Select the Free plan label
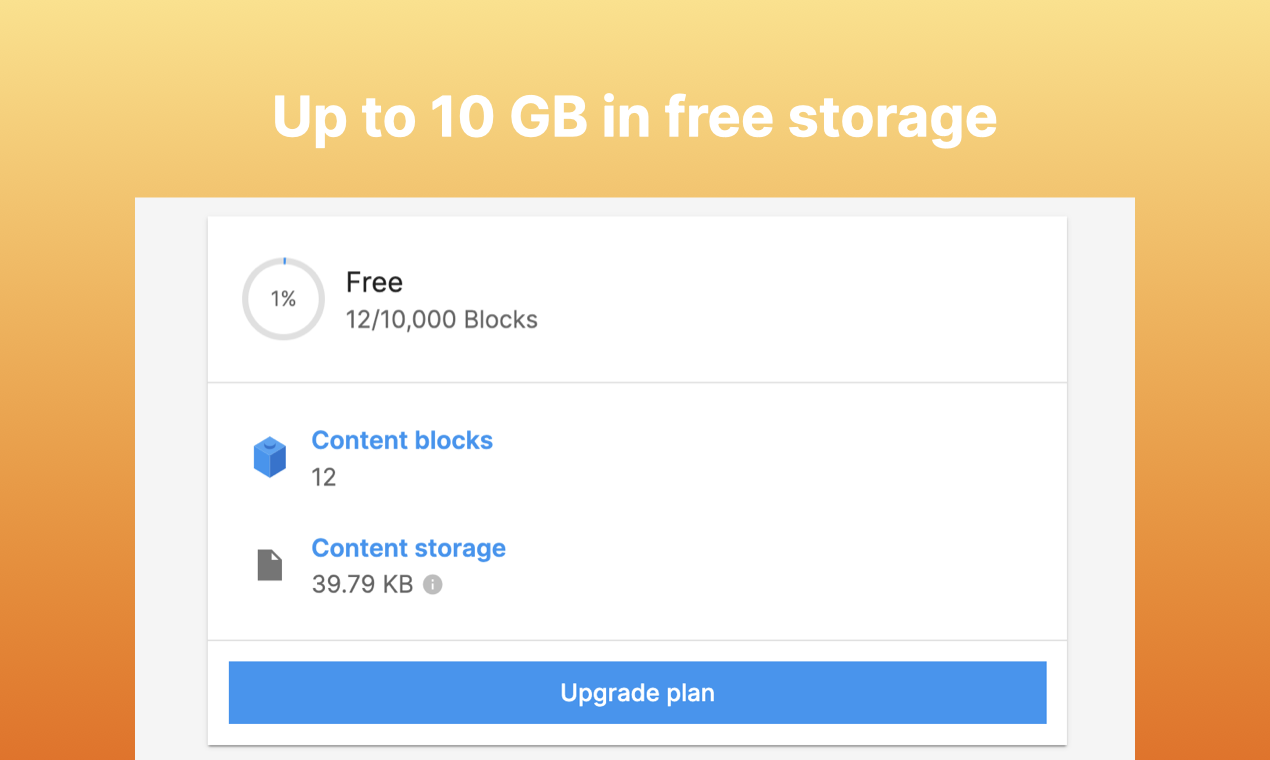Viewport: 1270px width, 760px height. tap(374, 282)
